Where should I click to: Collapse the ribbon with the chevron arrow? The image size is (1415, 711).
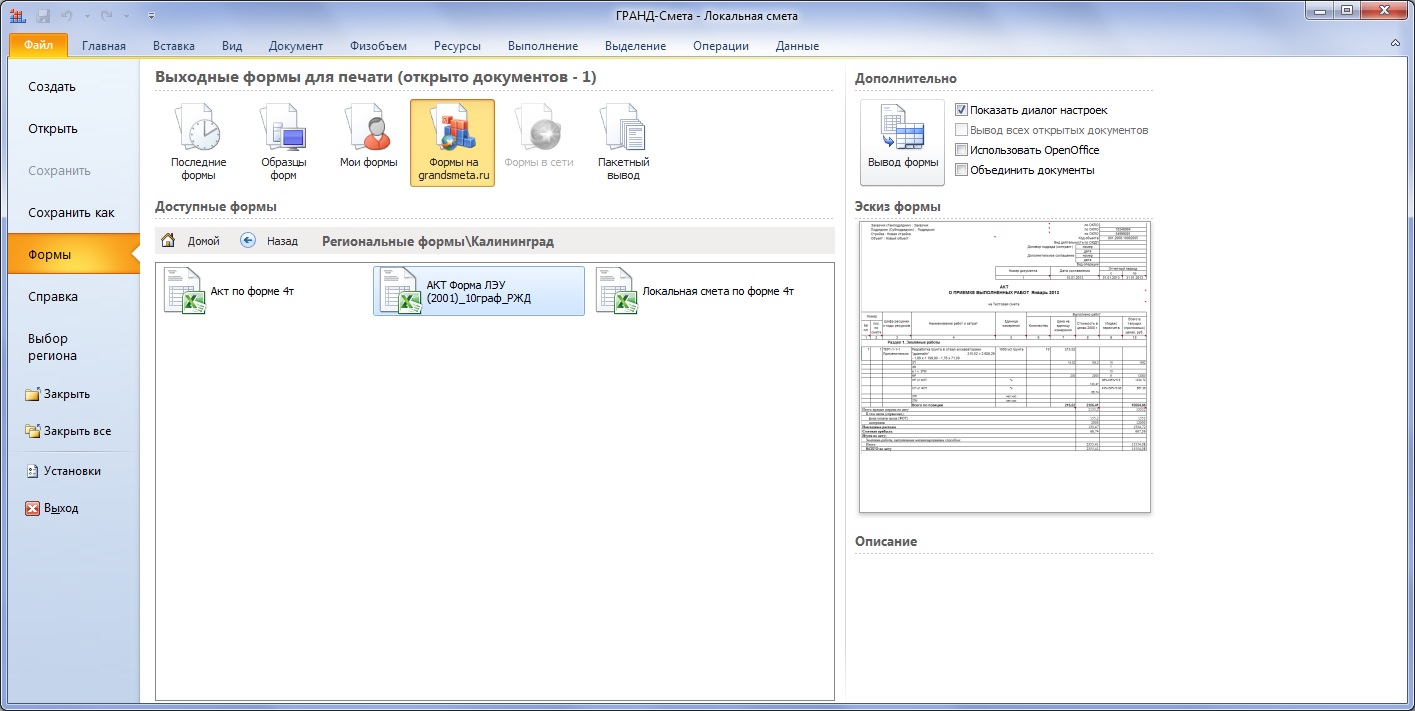tap(1395, 45)
